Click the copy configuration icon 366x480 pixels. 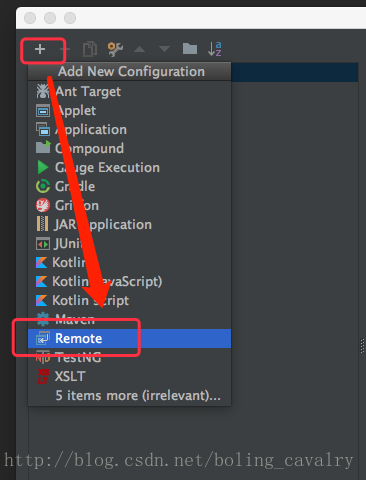click(90, 49)
